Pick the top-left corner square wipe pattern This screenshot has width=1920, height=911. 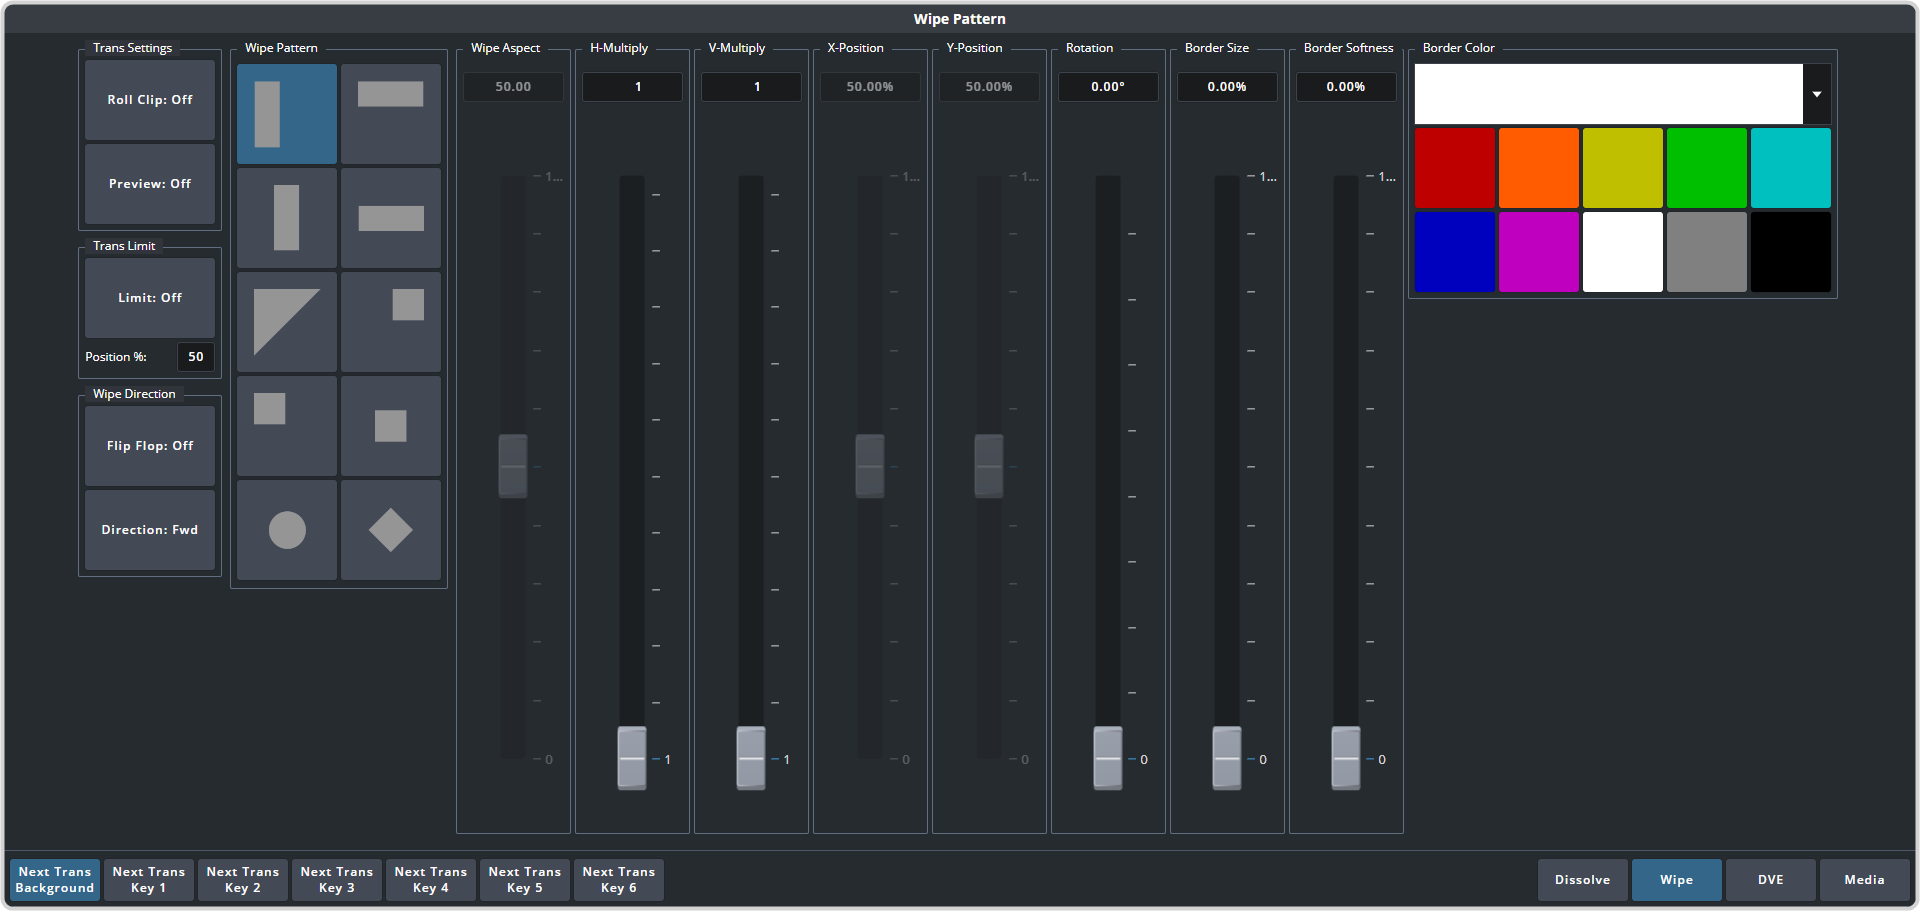point(287,426)
